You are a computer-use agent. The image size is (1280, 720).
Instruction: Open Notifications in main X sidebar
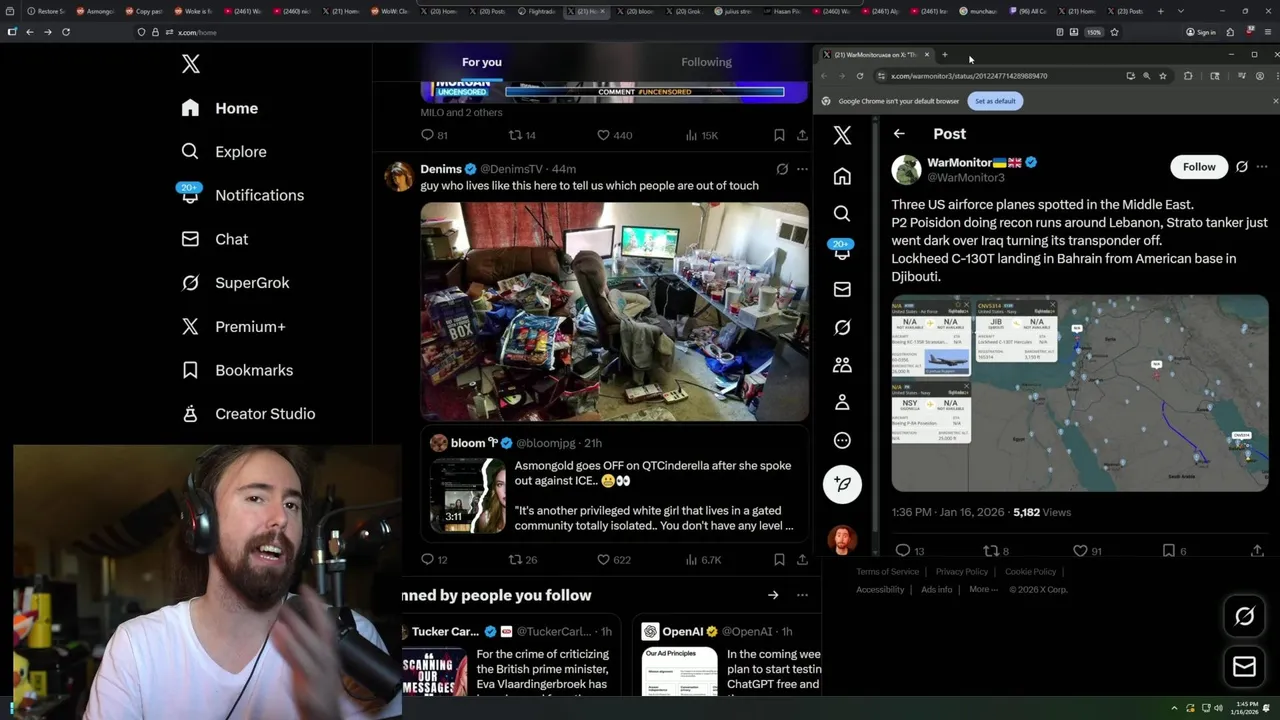tap(242, 195)
